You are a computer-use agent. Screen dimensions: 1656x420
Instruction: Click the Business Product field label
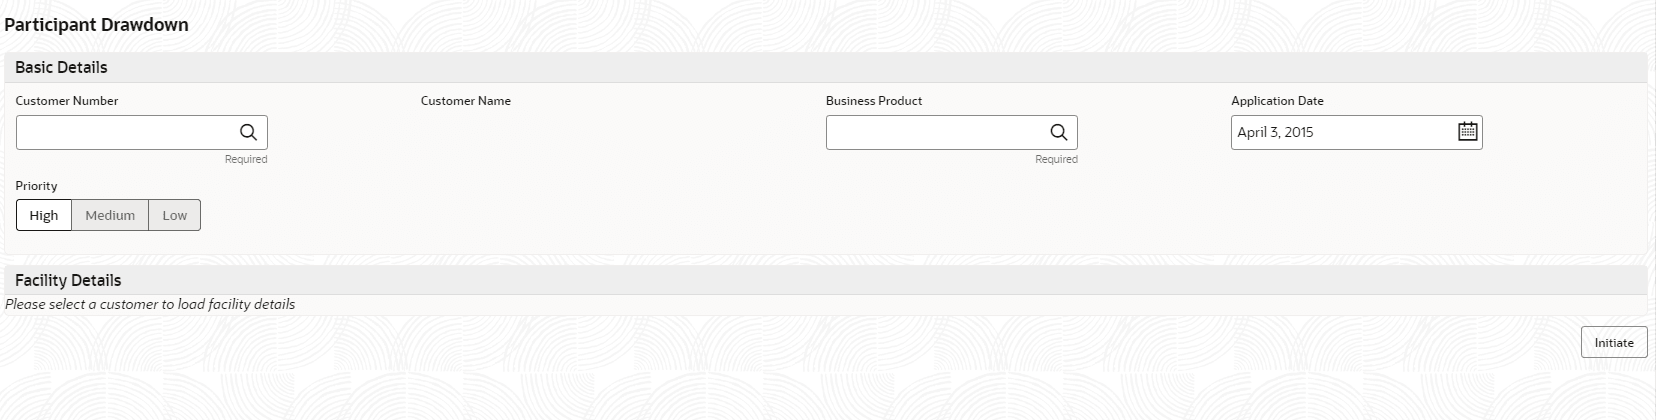[x=874, y=101]
